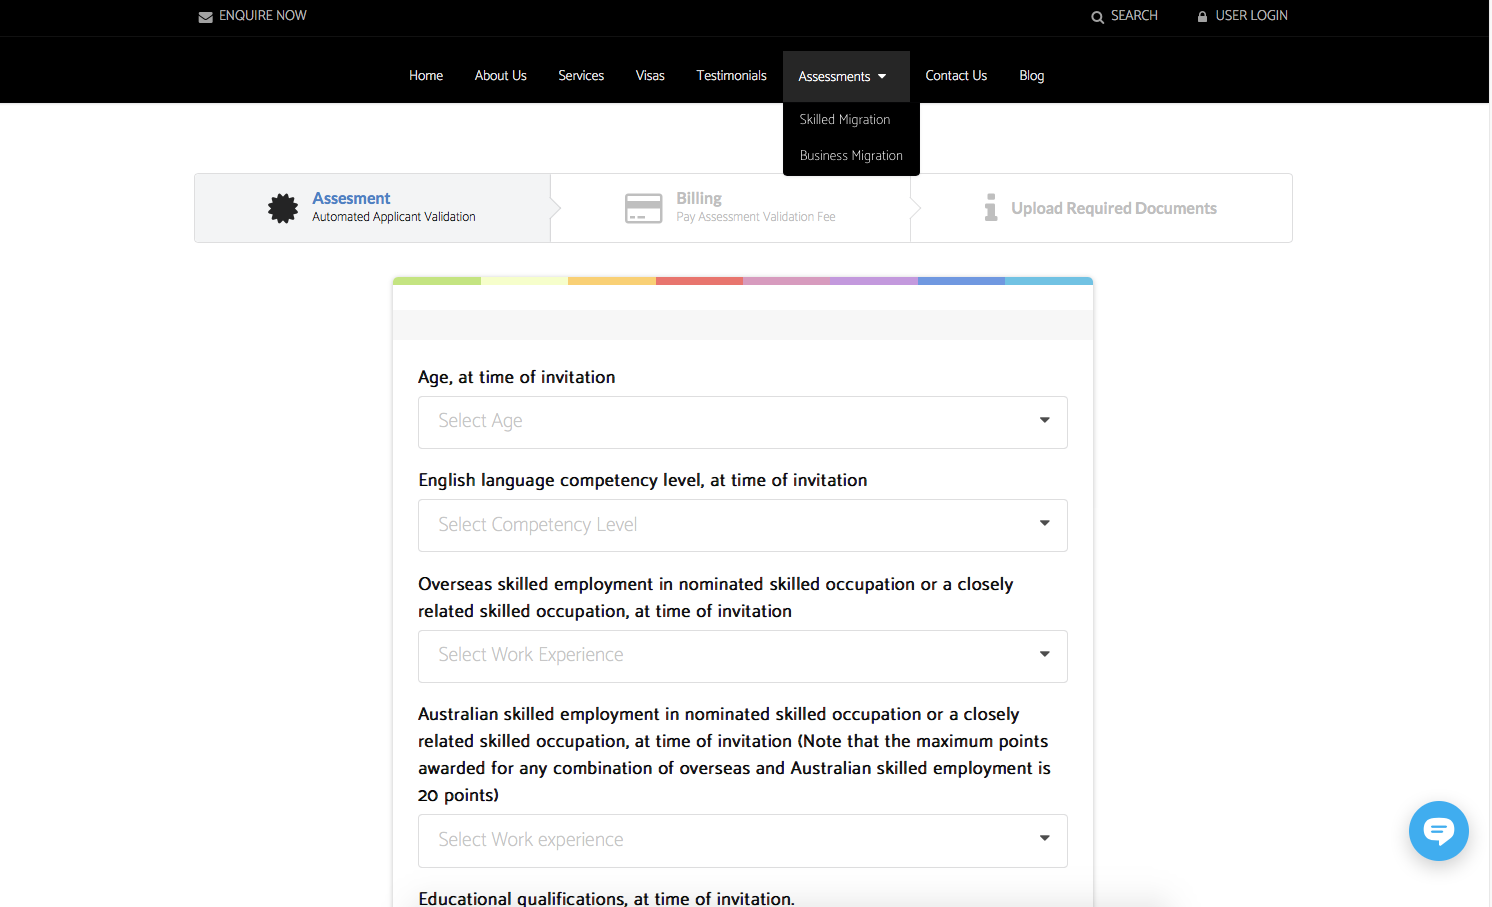Open Blog menu item

tap(1031, 76)
